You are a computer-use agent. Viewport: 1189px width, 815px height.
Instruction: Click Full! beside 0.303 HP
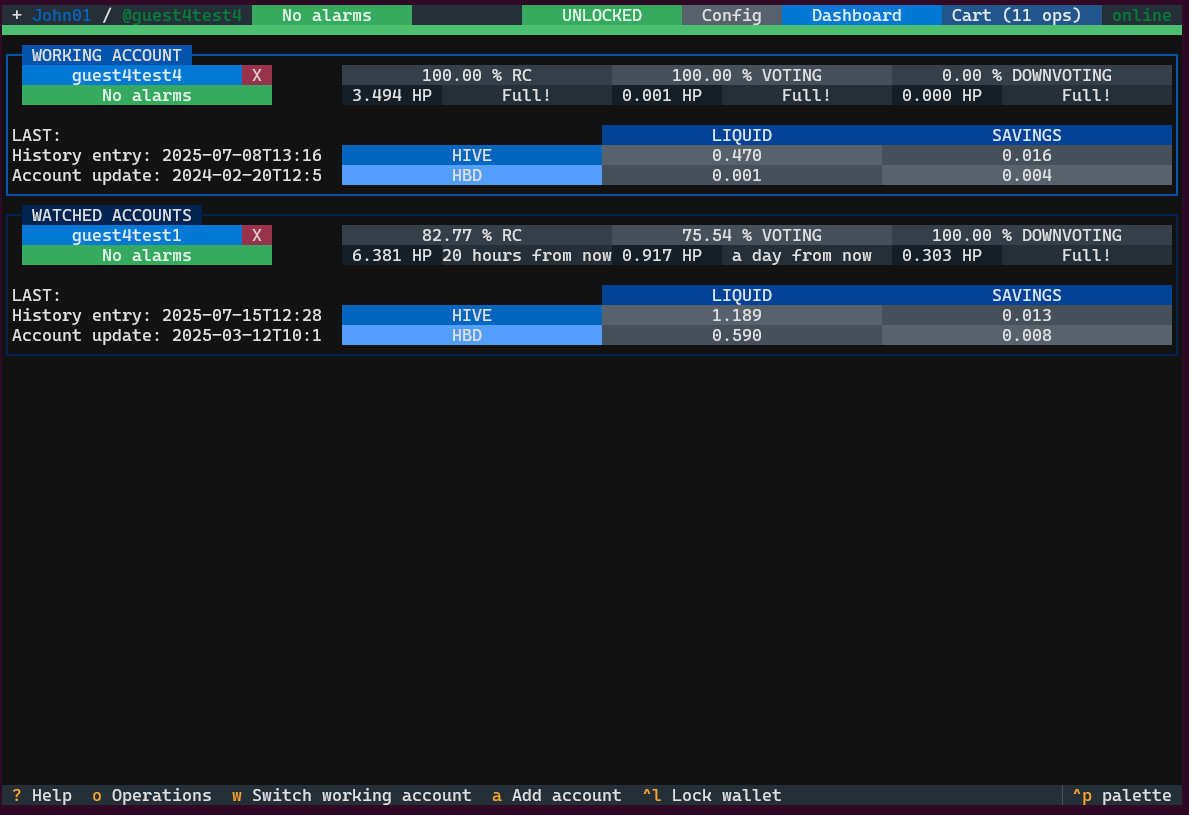(1087, 255)
